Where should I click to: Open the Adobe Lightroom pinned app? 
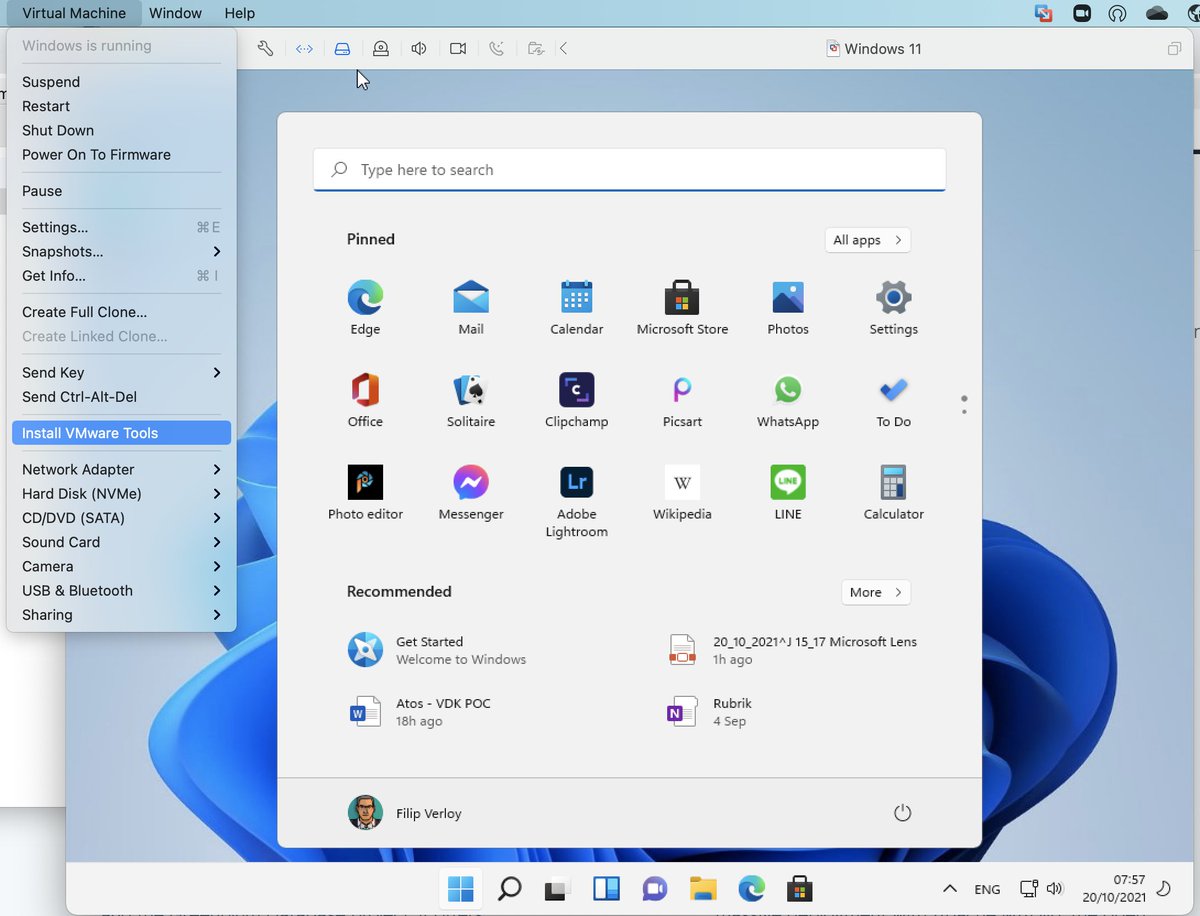577,501
